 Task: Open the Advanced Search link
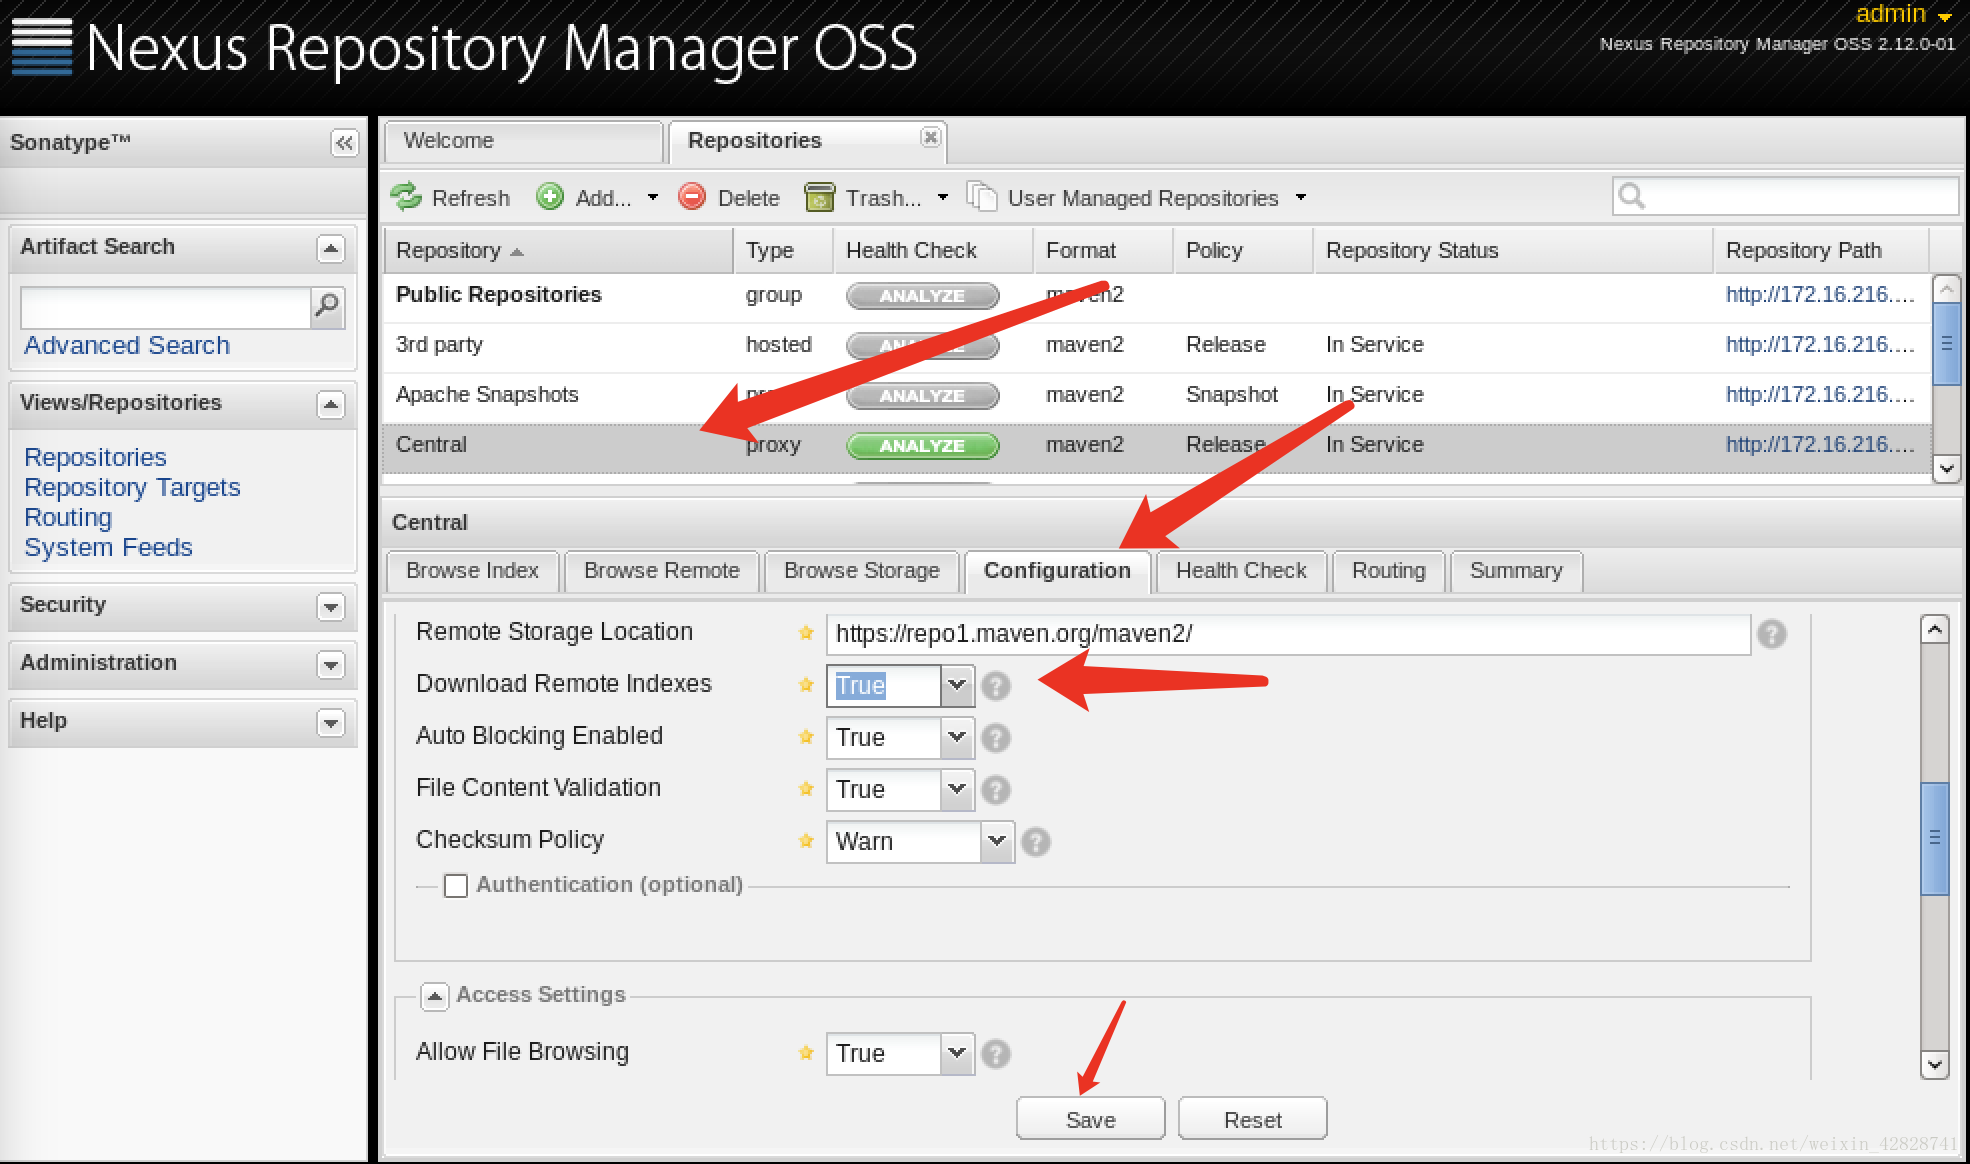tap(127, 346)
